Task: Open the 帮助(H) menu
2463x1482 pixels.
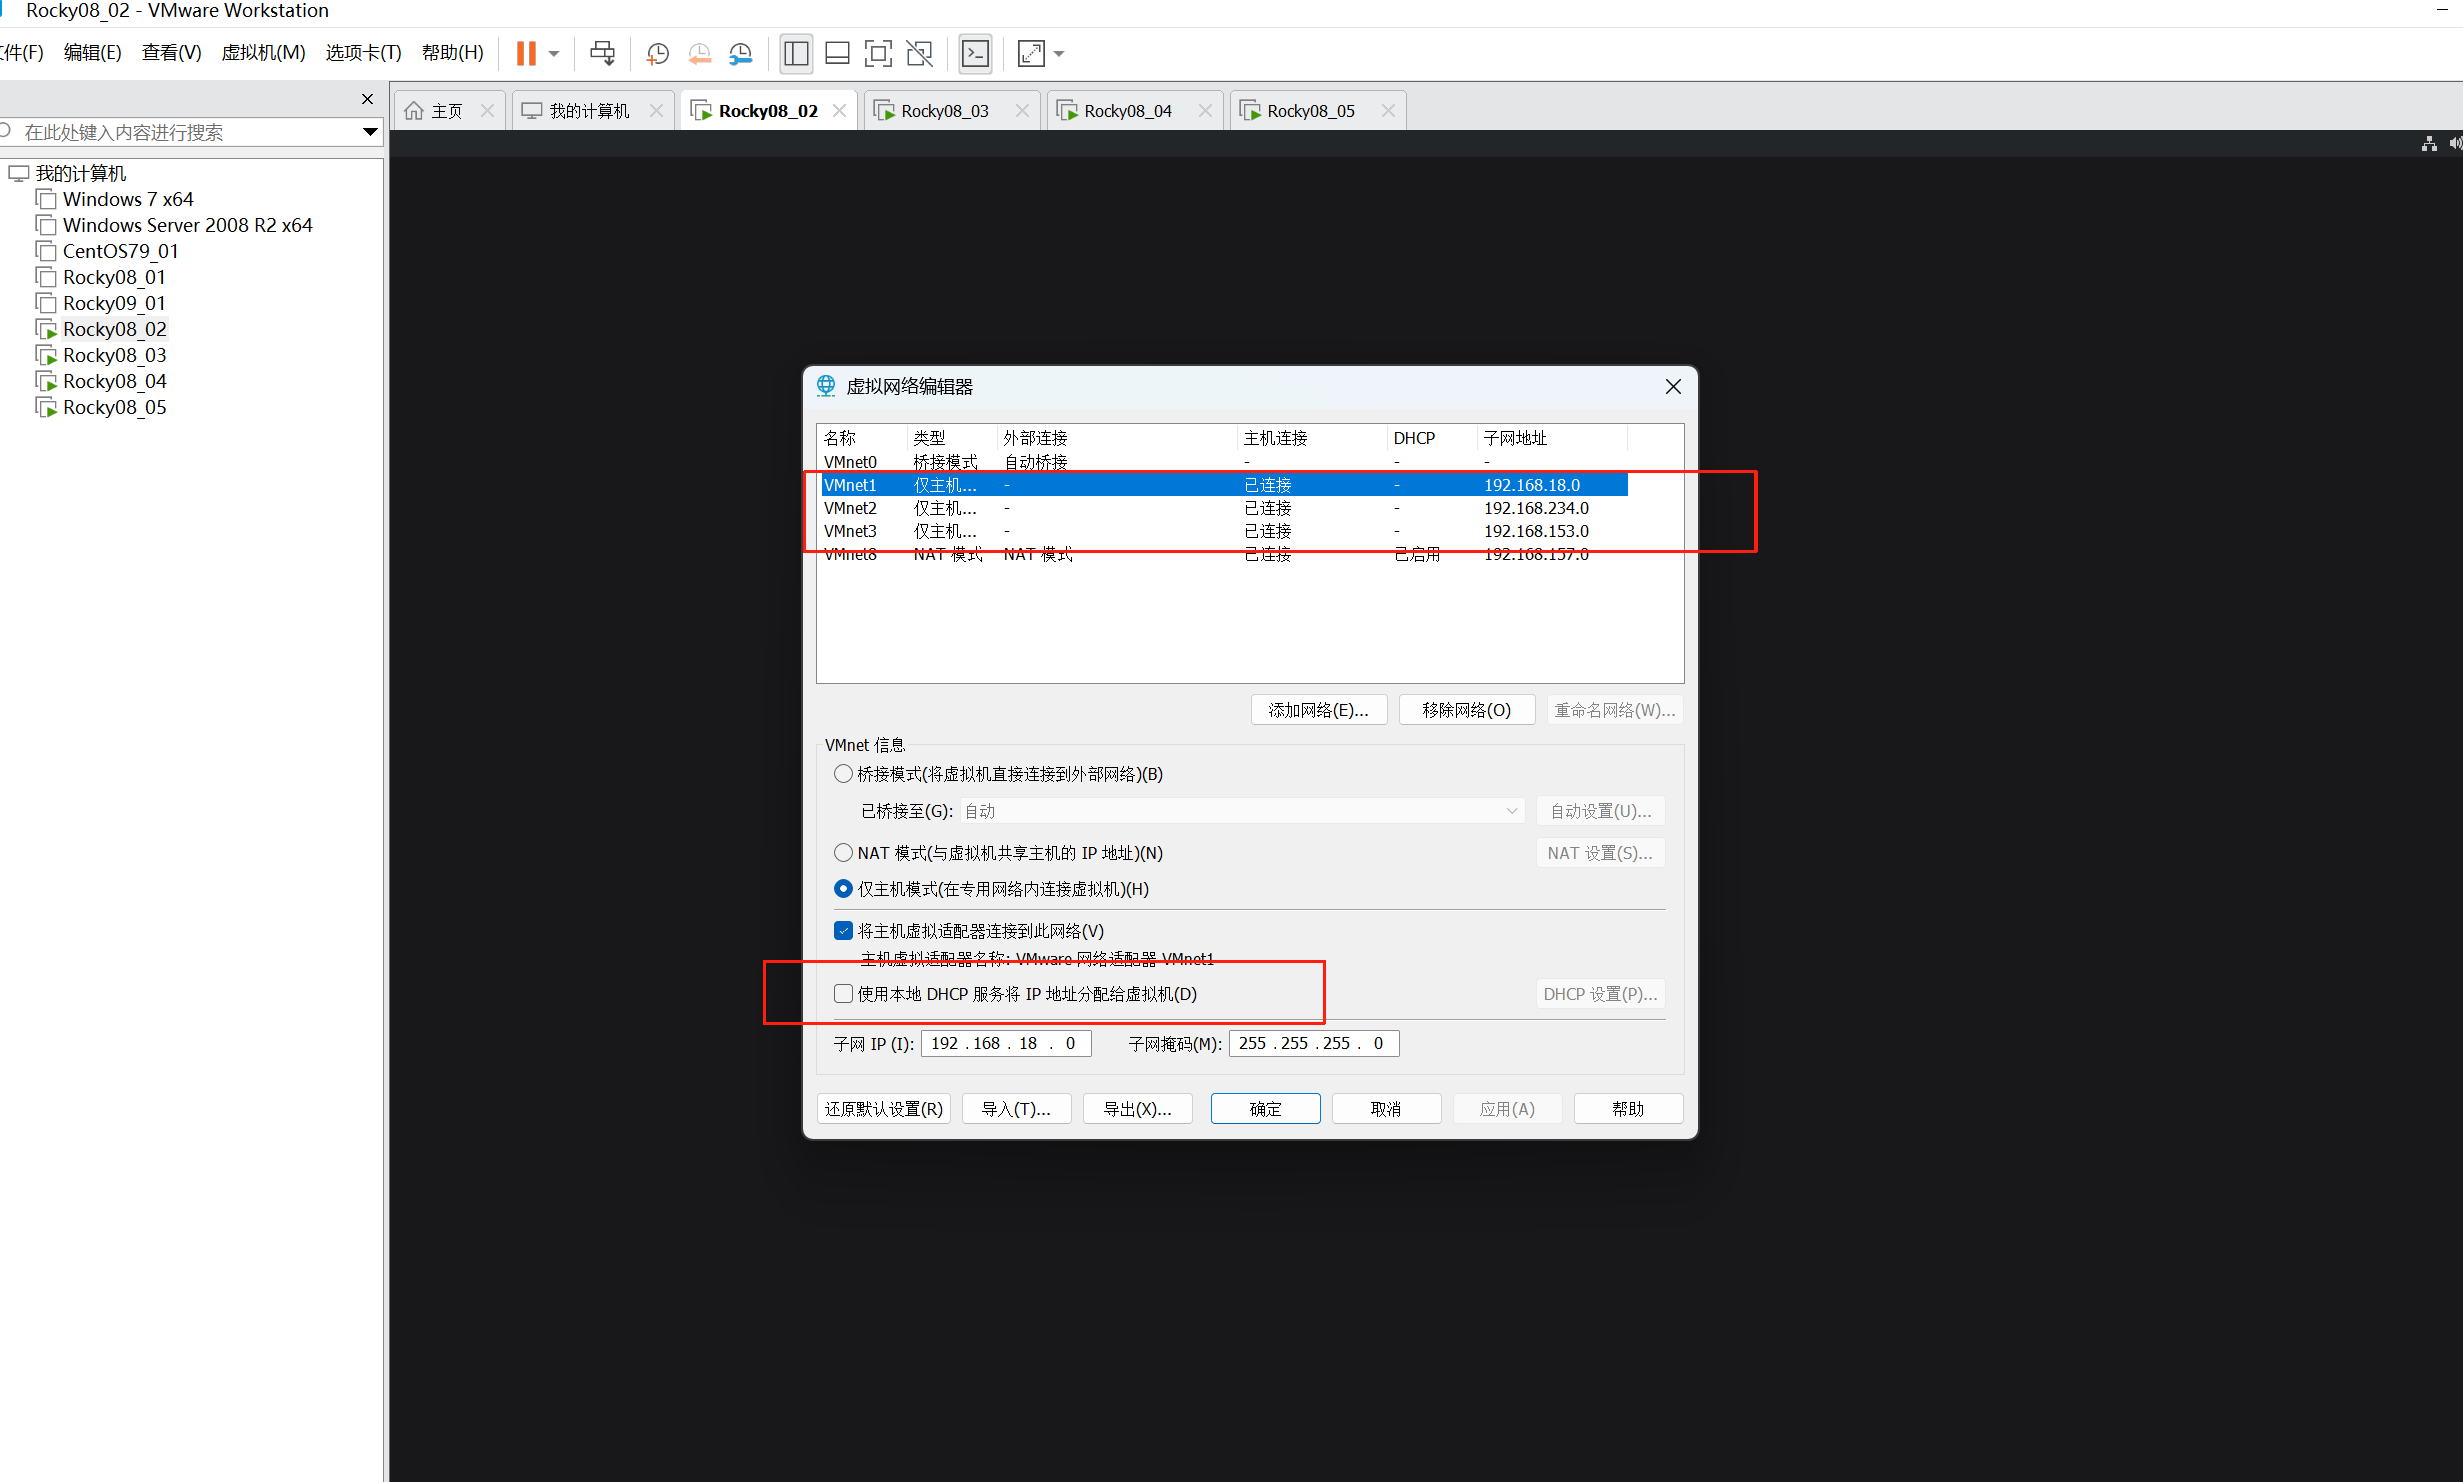Action: pos(452,53)
